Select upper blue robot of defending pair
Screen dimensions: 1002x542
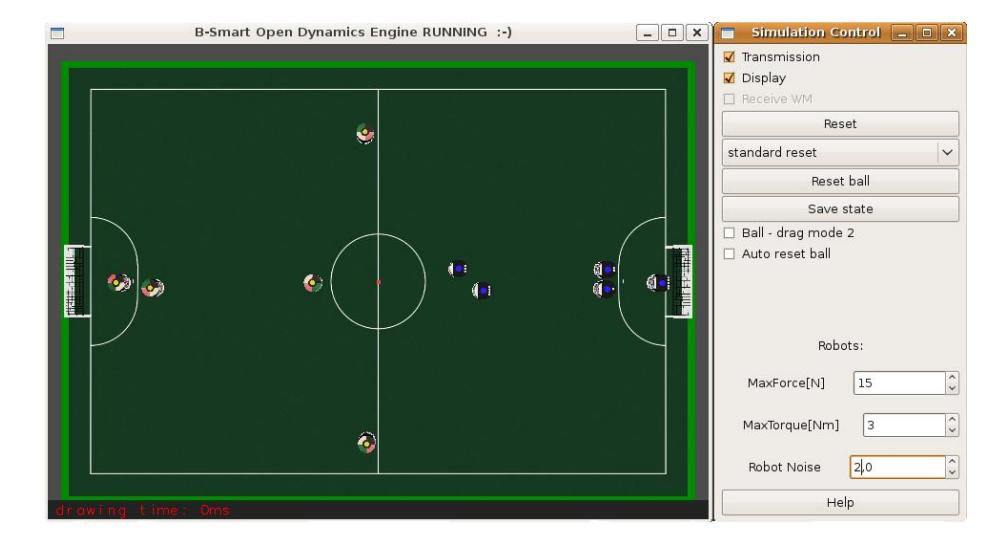(604, 270)
